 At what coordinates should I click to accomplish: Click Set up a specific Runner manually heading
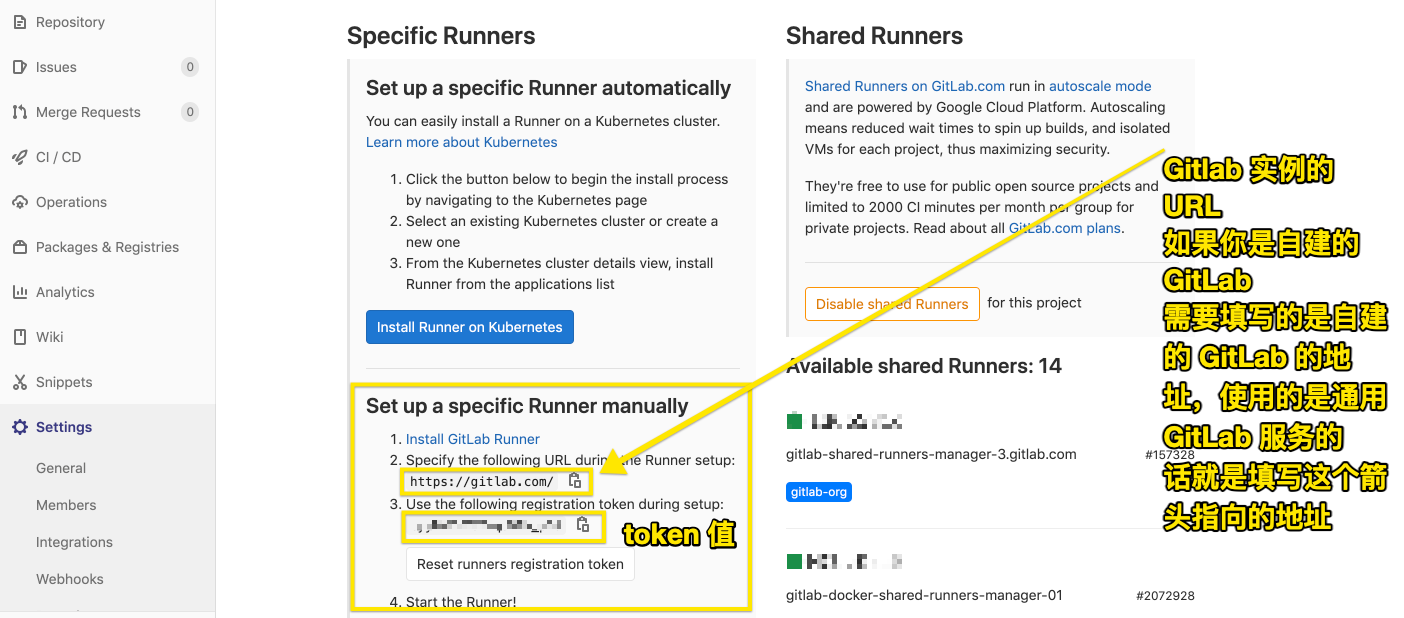click(527, 406)
